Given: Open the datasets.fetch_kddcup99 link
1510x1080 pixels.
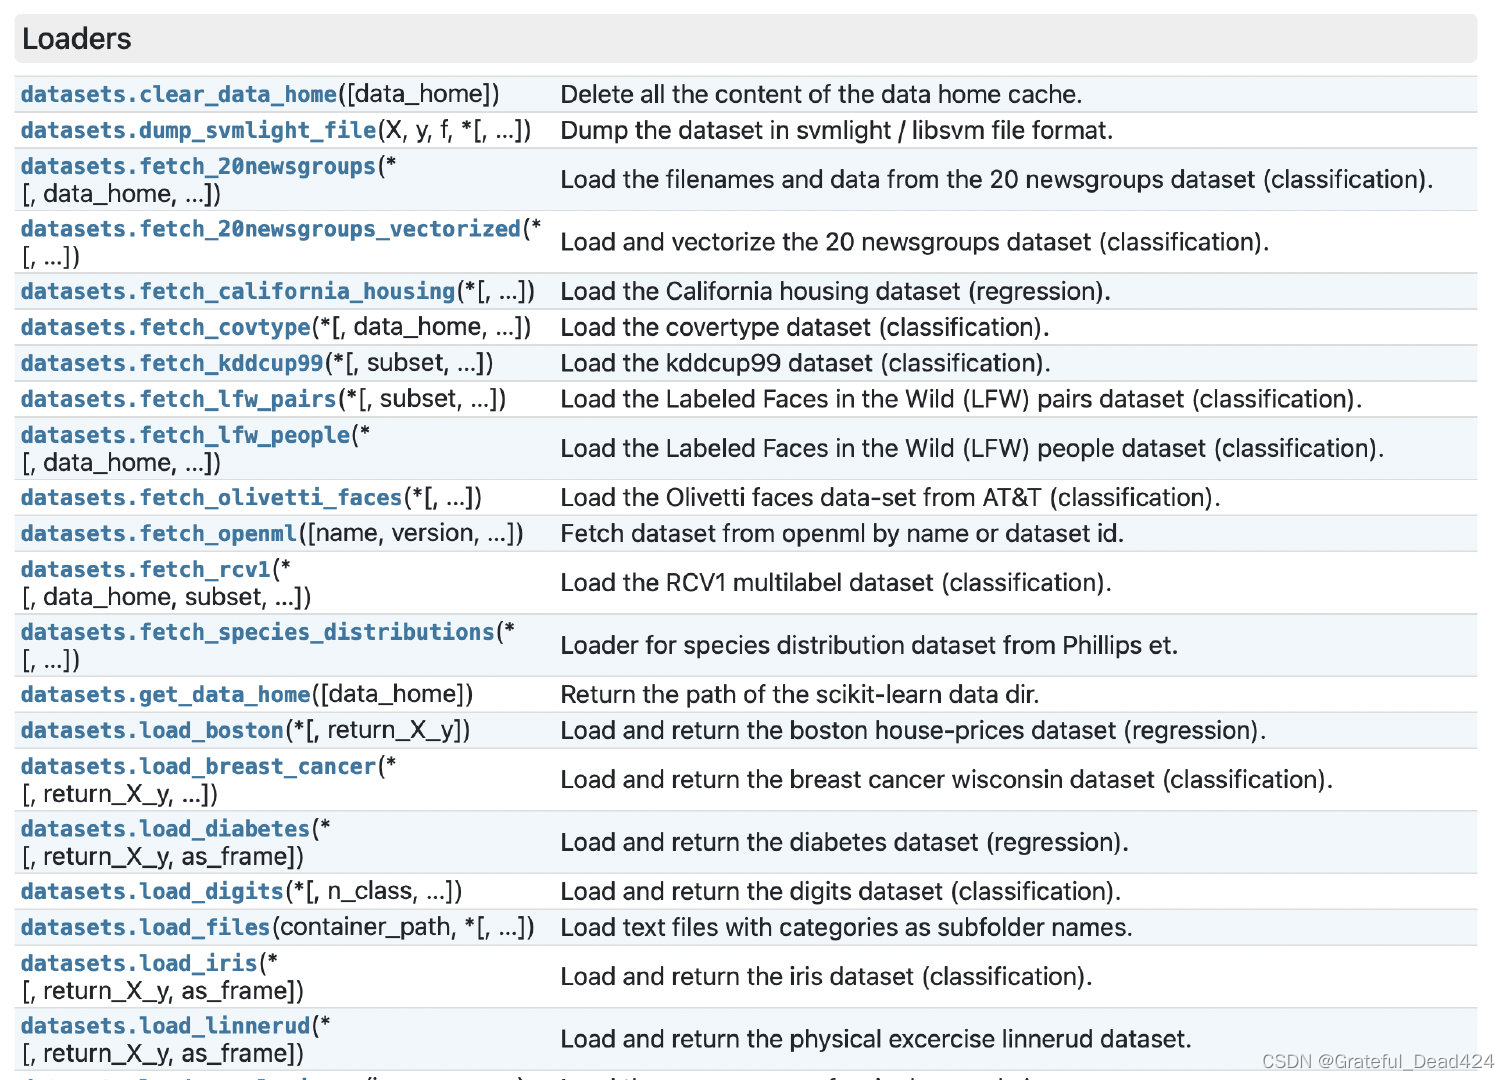Looking at the screenshot, I should coord(172,364).
